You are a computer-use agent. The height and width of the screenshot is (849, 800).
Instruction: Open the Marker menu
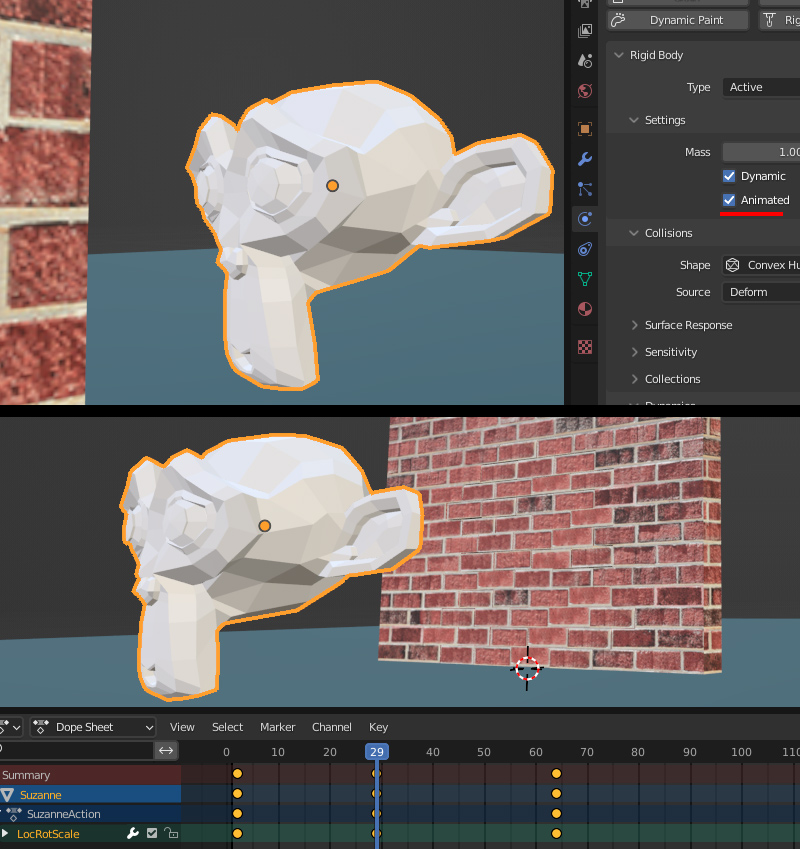click(278, 727)
